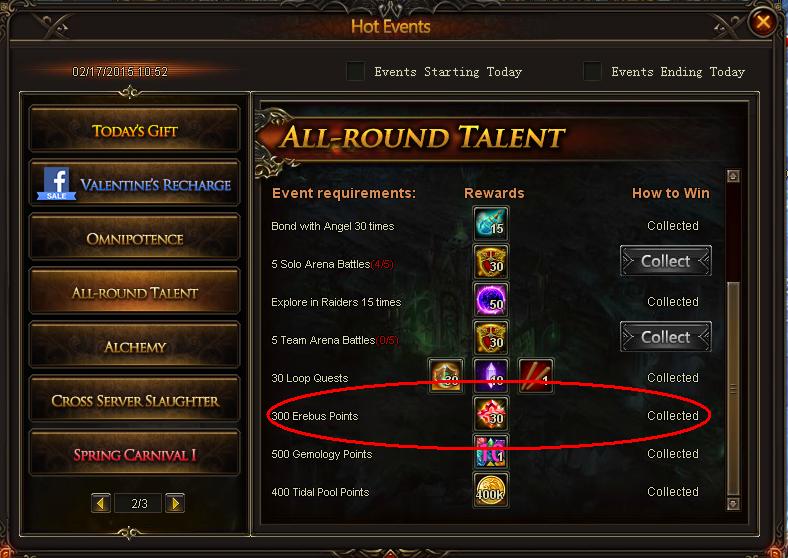Screen dimensions: 788x558
Task: Click the purple Raiders reward orb icon
Action: point(490,300)
